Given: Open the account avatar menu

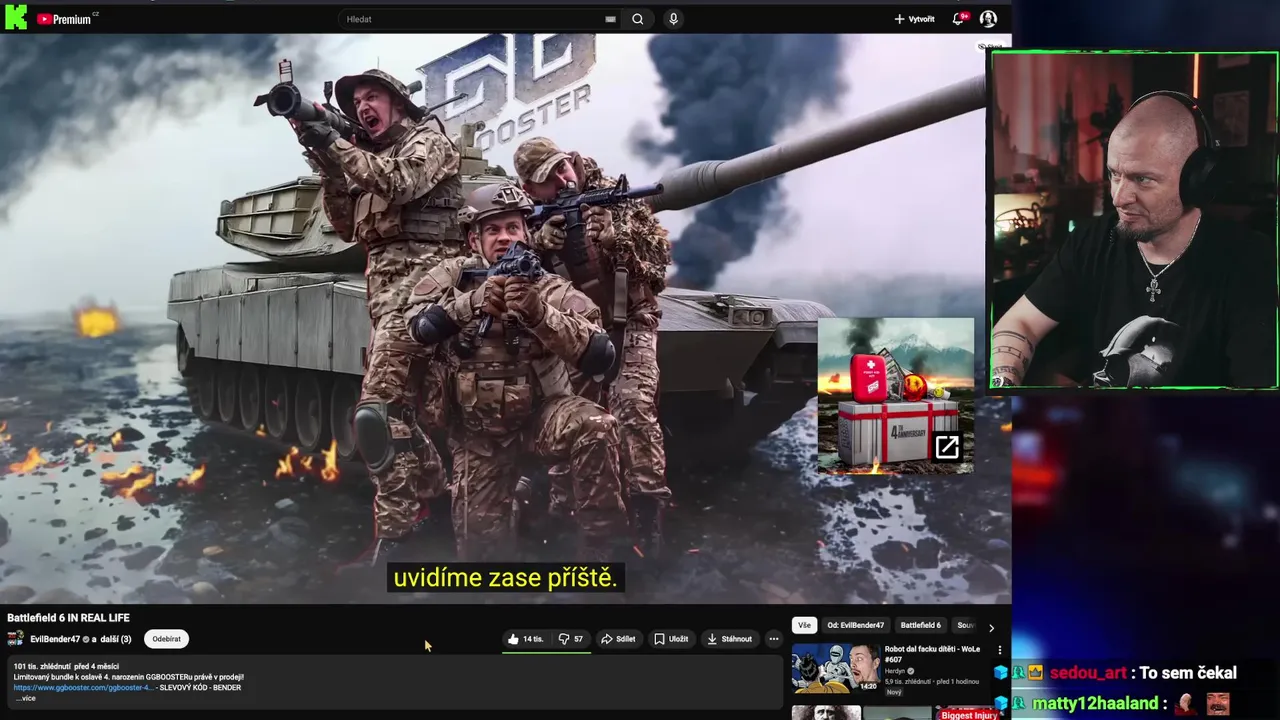Looking at the screenshot, I should click(988, 19).
